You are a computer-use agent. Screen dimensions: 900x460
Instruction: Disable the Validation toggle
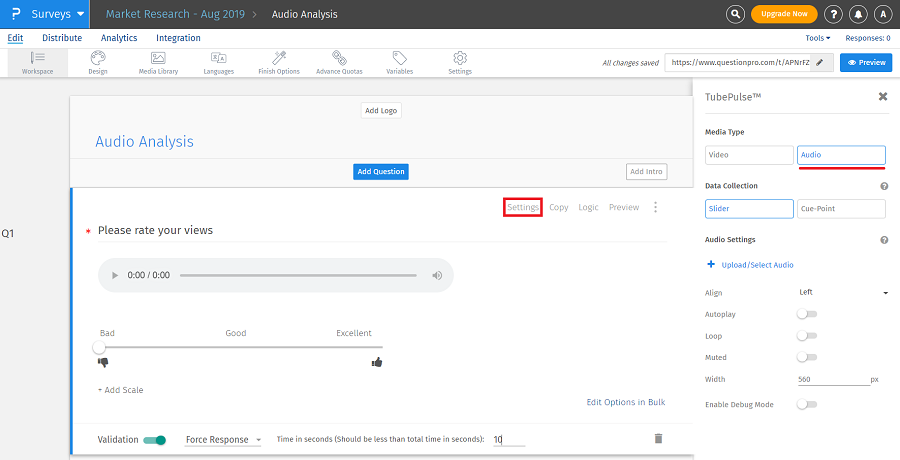(155, 440)
